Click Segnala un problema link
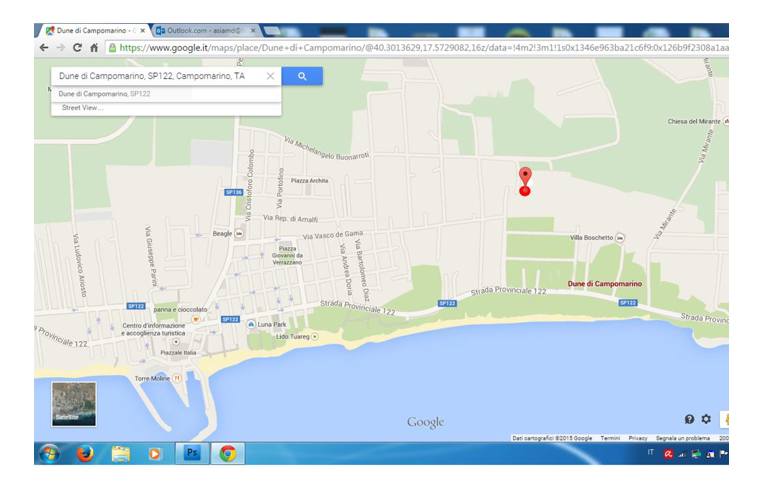Screen dimensions: 764x492 tap(683, 438)
